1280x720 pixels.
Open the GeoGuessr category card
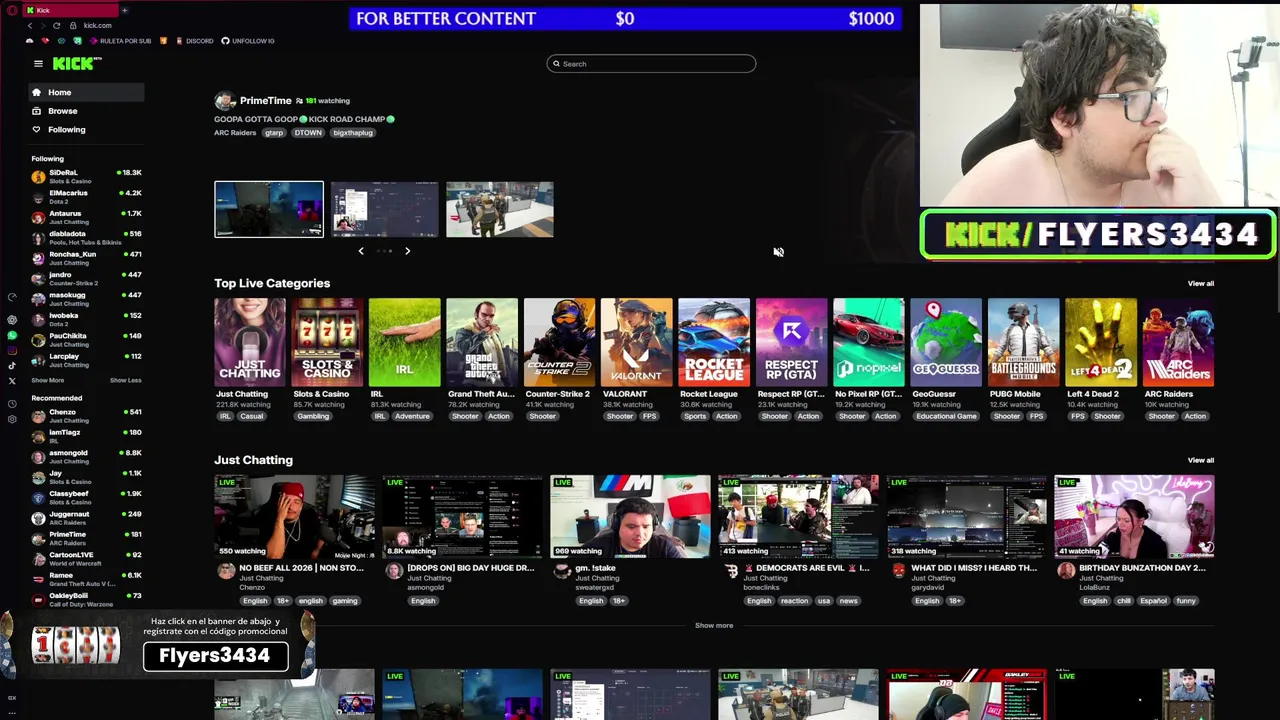click(x=946, y=342)
